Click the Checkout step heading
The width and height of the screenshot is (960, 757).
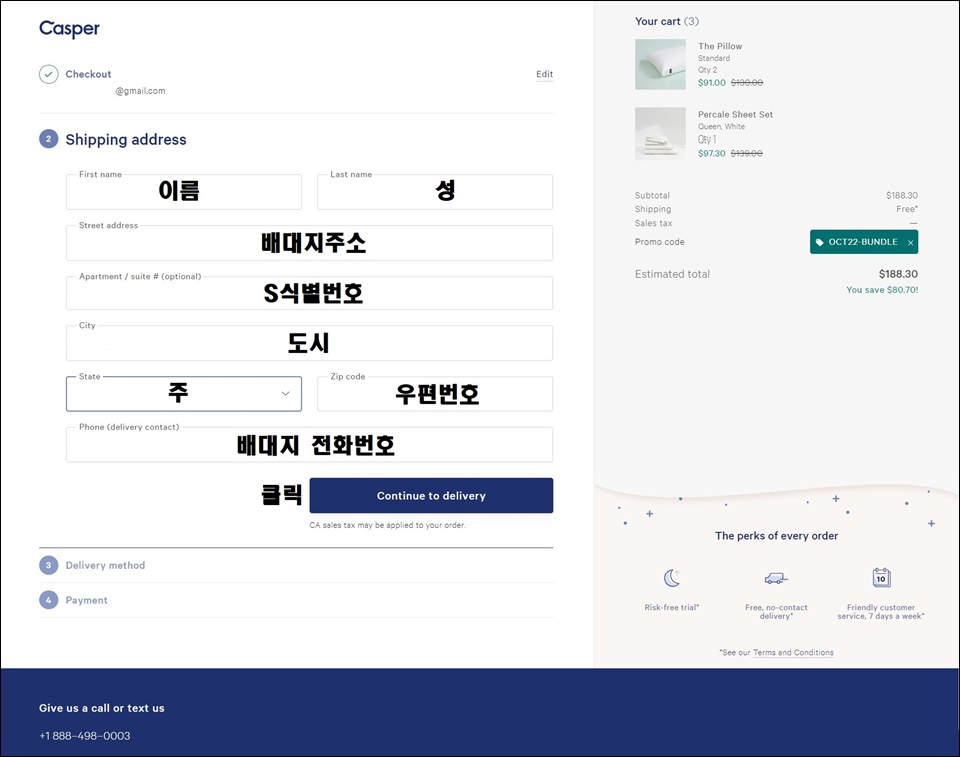88,74
